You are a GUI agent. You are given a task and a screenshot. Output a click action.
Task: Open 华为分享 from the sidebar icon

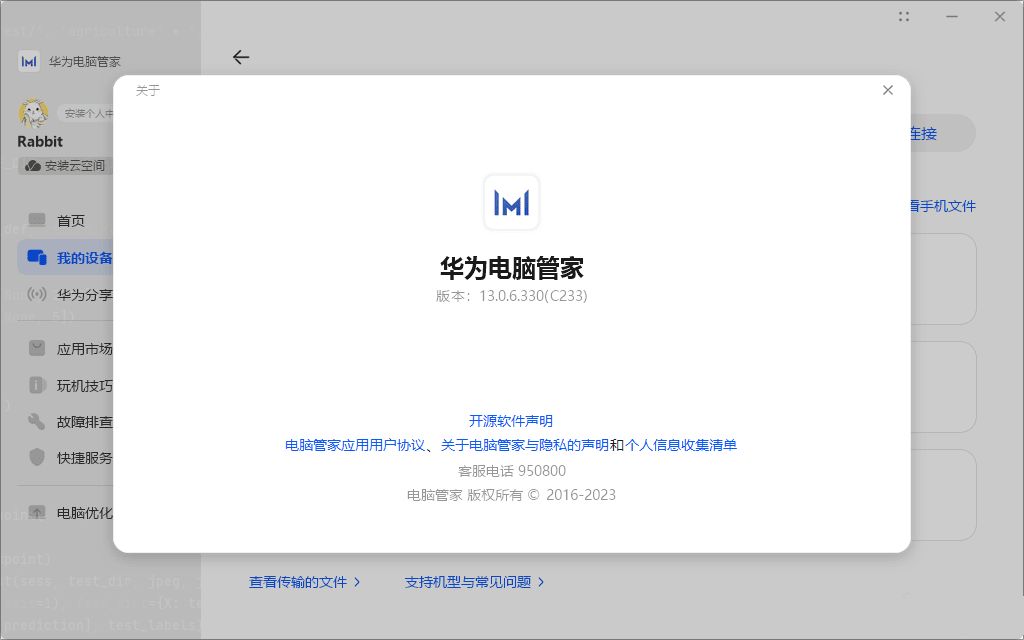click(x=38, y=294)
